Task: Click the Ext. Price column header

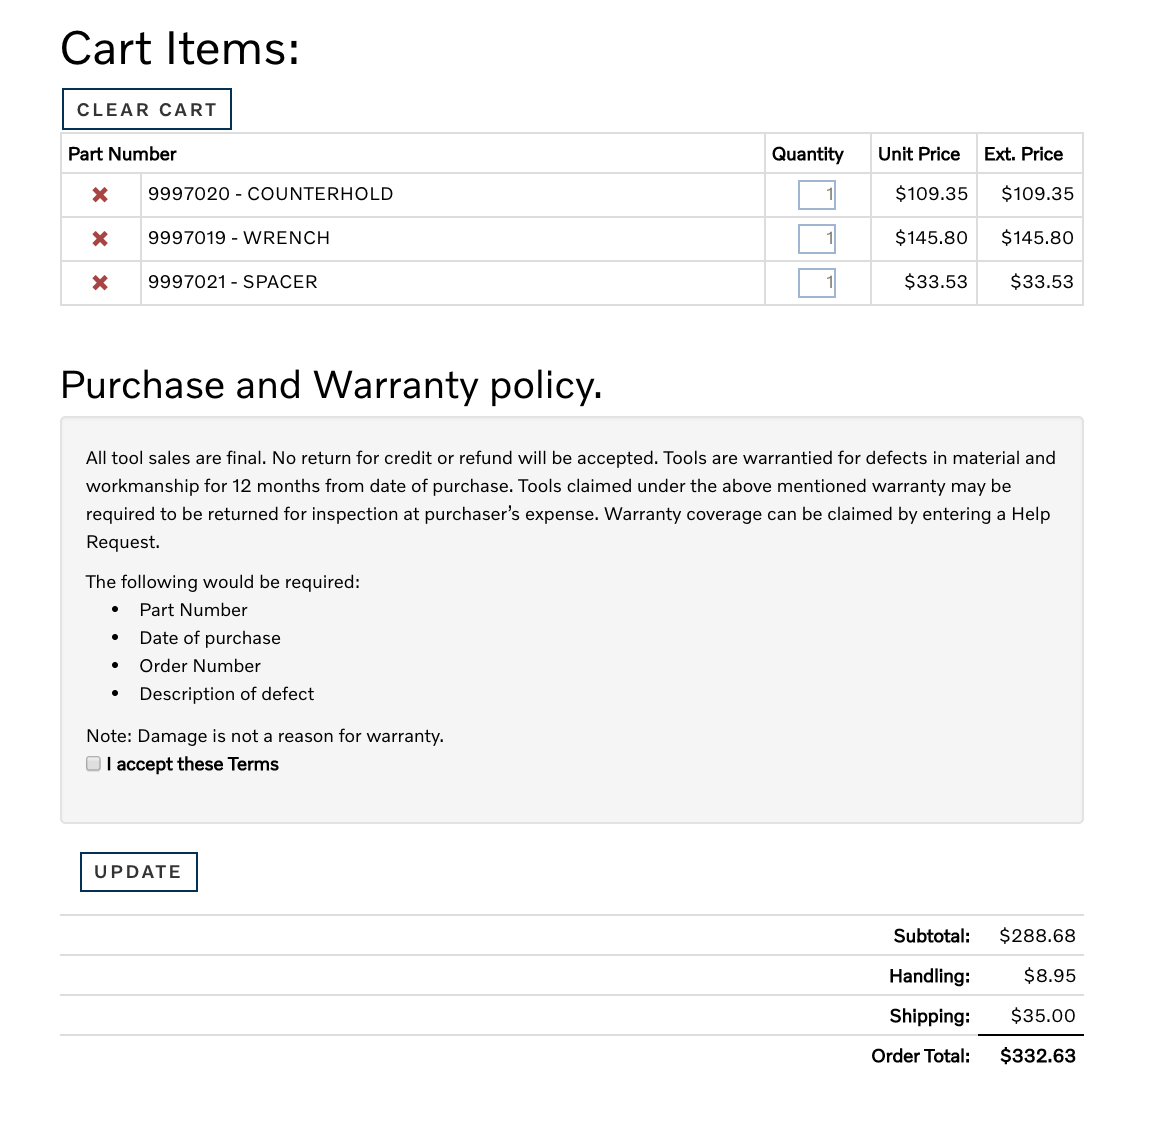Action: [x=1023, y=154]
